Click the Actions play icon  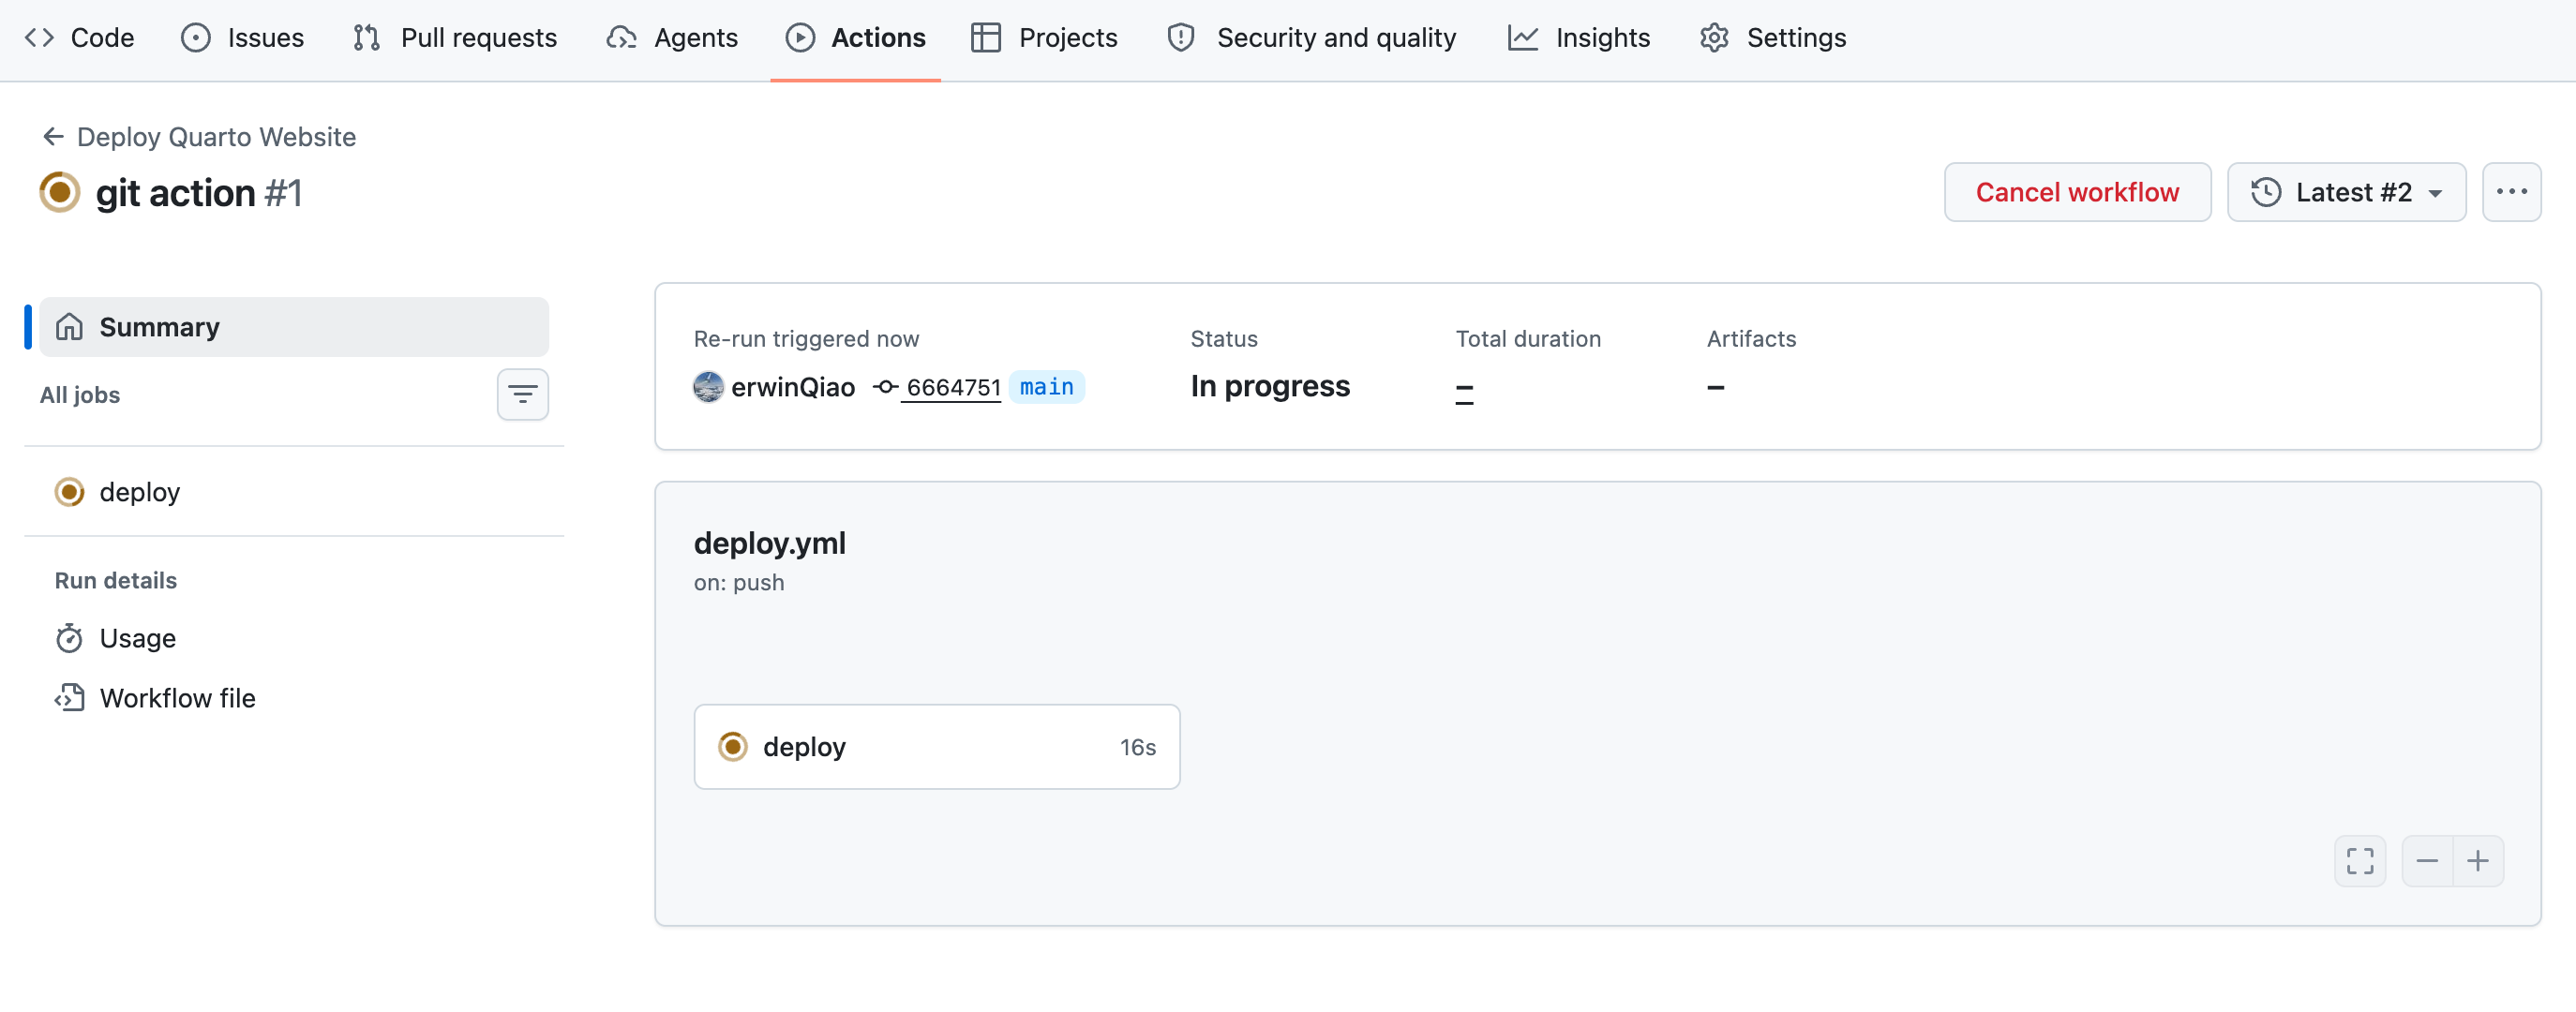(800, 38)
